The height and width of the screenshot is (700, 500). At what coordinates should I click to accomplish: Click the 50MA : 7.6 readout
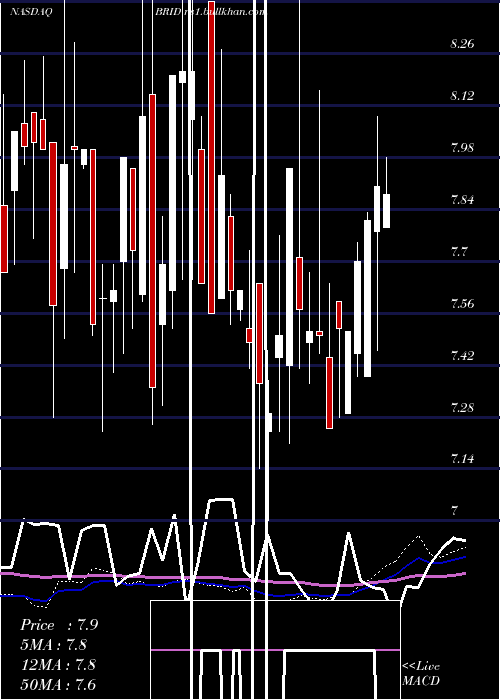58,684
